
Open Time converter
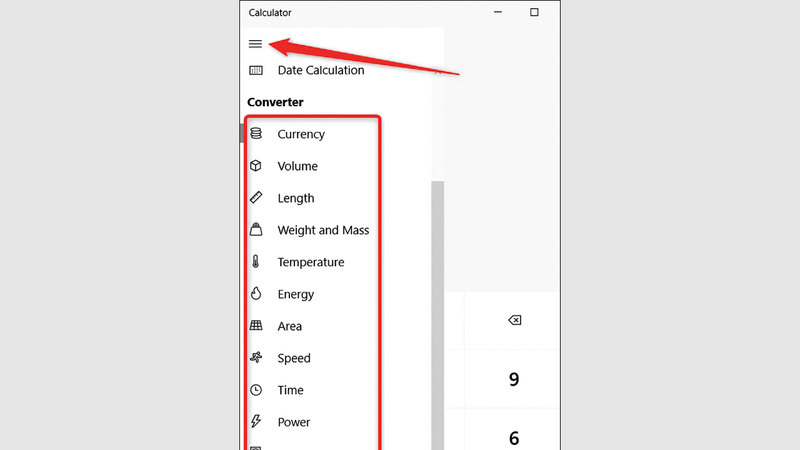(x=290, y=390)
